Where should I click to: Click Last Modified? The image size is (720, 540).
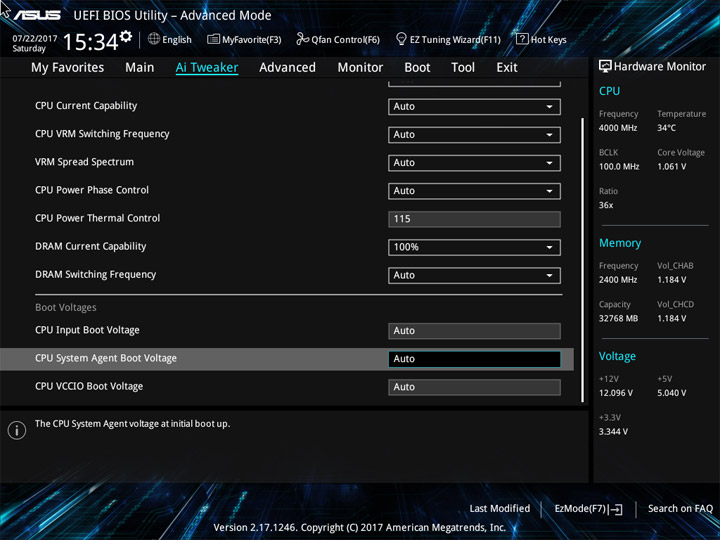click(499, 508)
